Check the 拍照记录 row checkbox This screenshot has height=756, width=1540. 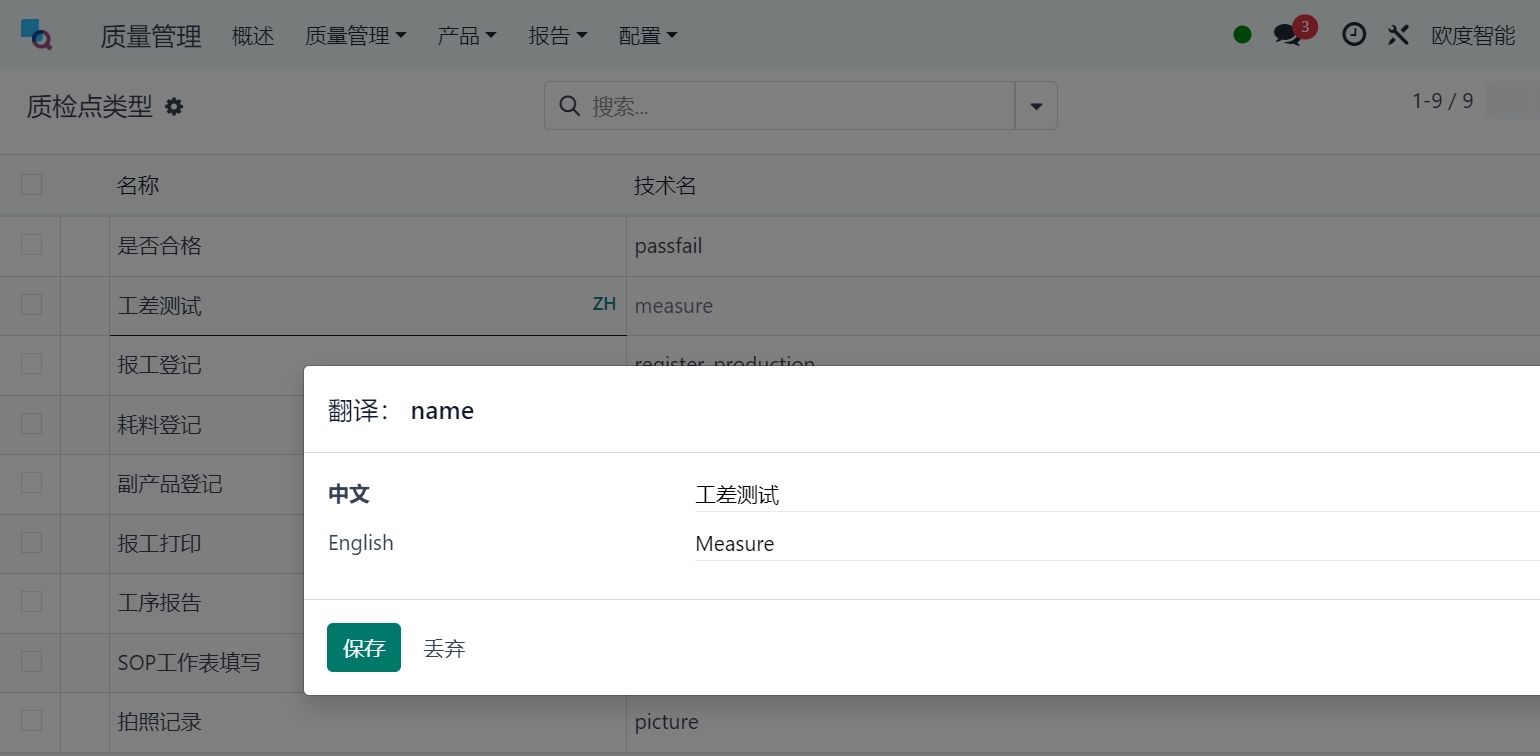pos(32,721)
